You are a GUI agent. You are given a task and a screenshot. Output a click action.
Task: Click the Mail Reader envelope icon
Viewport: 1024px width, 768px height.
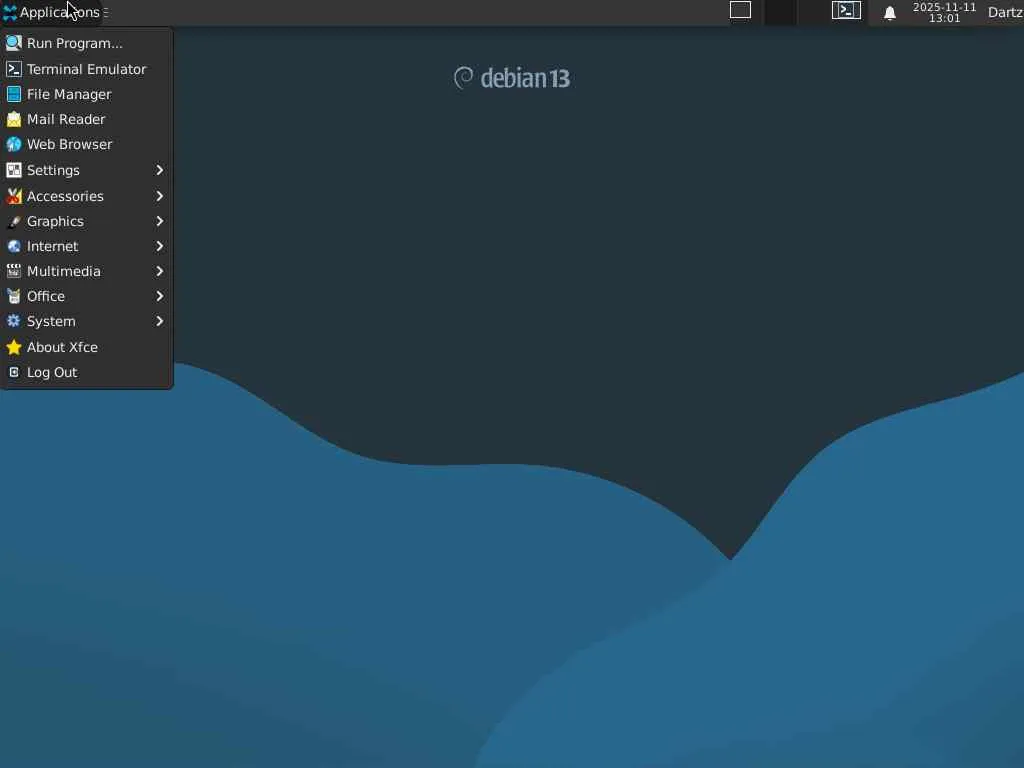point(14,119)
